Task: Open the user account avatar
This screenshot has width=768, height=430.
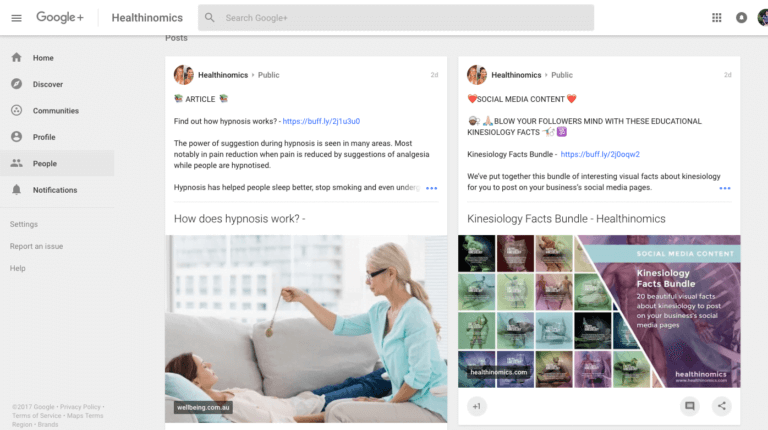Action: coord(764,18)
